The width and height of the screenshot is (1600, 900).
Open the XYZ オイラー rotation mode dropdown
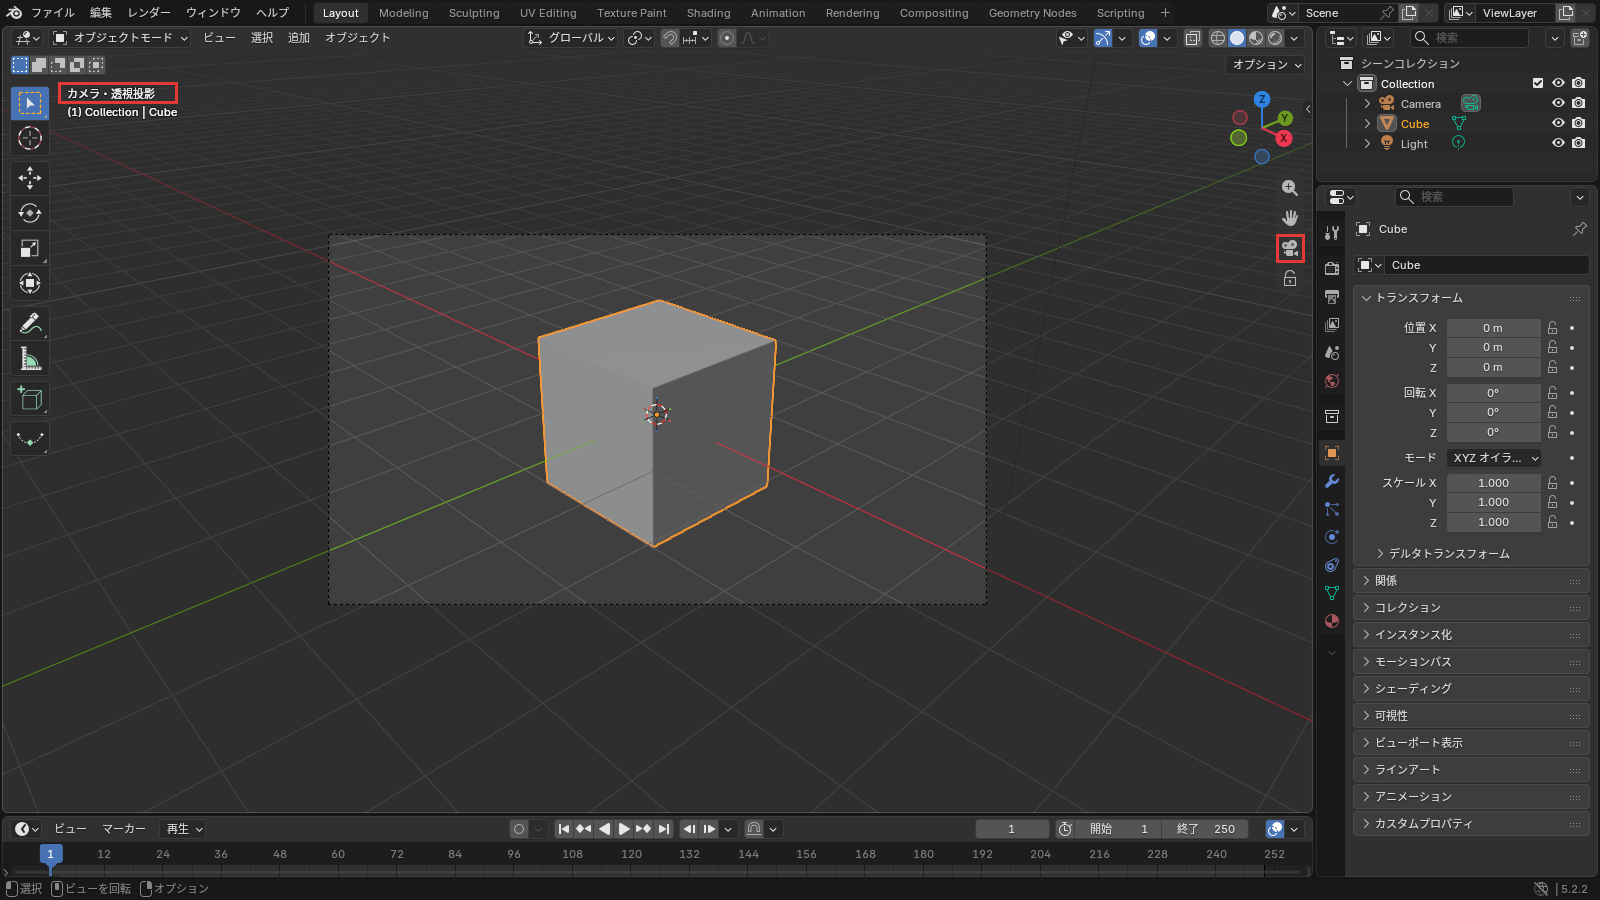click(1494, 458)
